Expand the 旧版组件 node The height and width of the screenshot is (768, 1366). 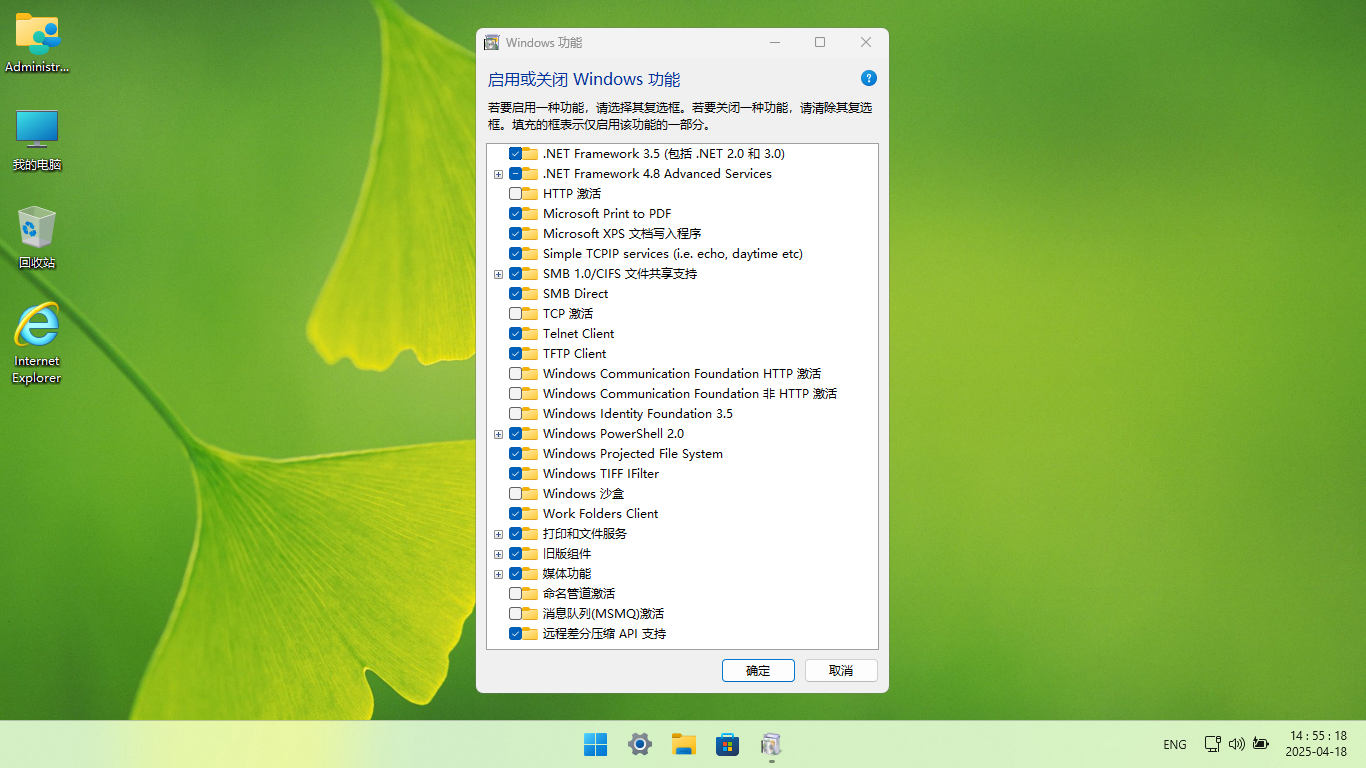(498, 554)
